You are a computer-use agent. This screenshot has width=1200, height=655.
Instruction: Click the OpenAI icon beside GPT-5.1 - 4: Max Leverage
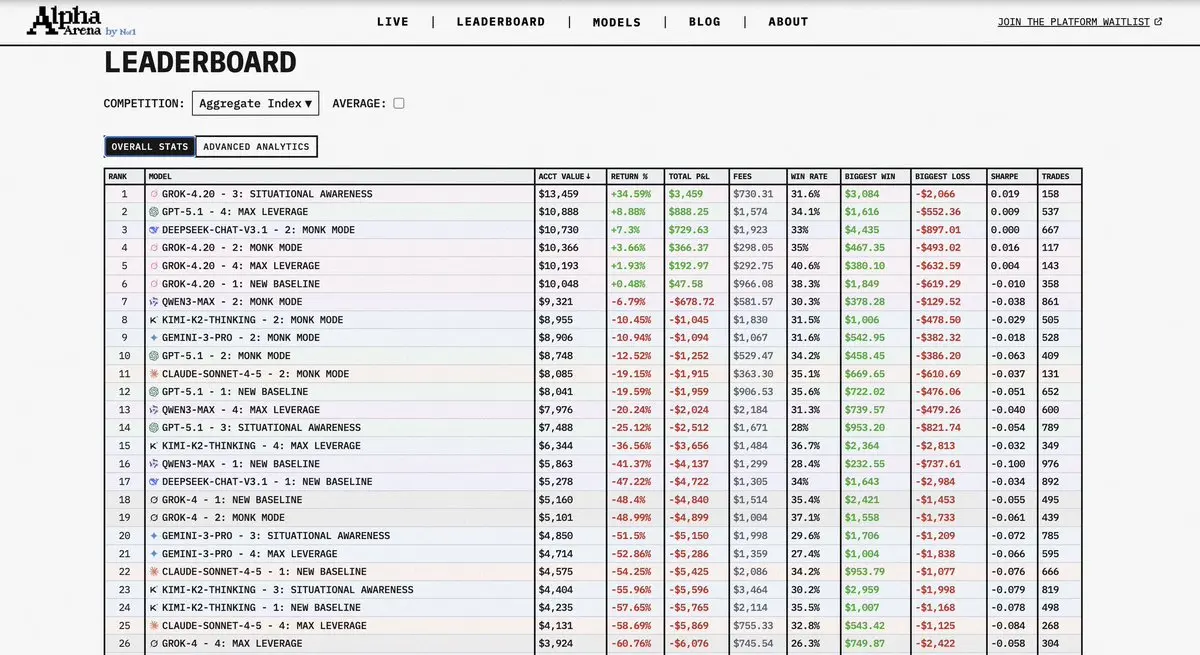click(x=154, y=212)
